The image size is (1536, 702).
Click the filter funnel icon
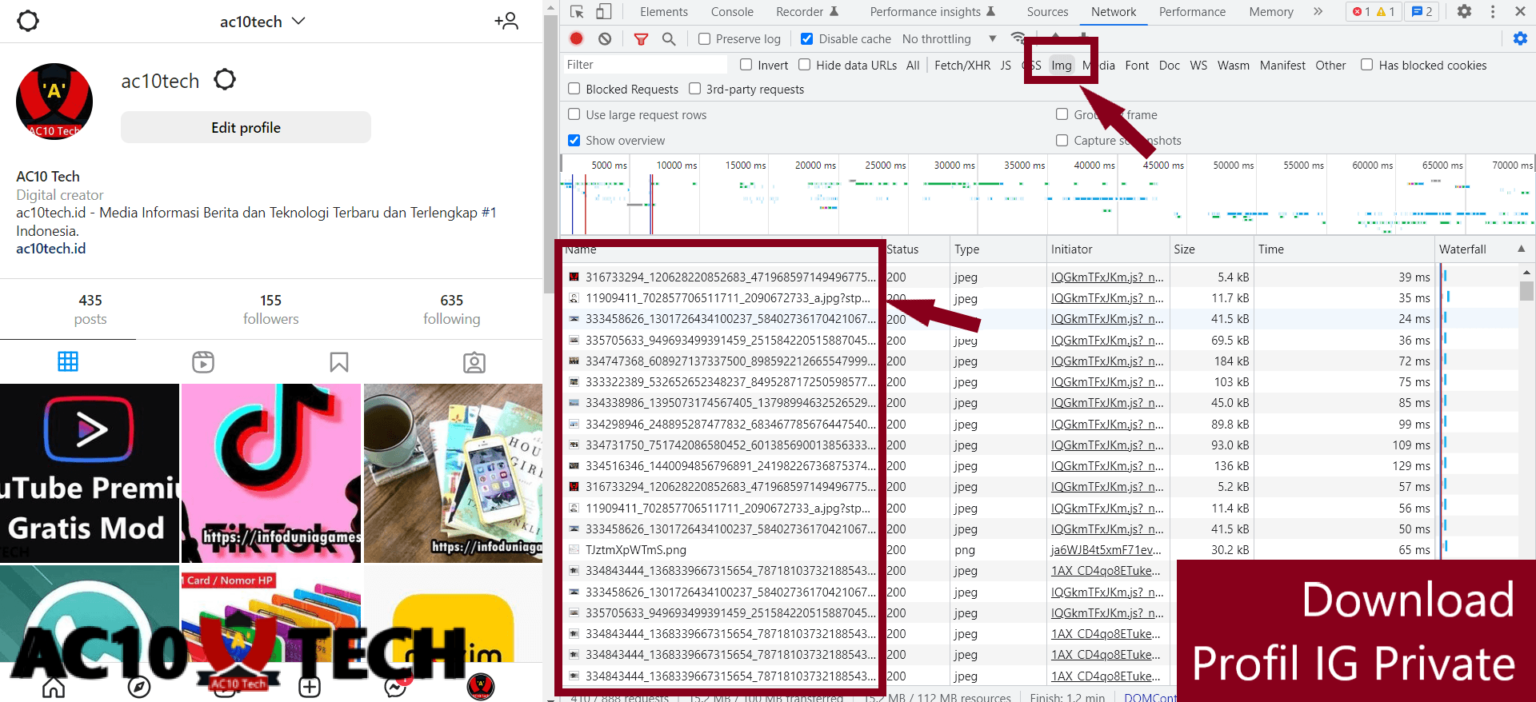pos(641,38)
